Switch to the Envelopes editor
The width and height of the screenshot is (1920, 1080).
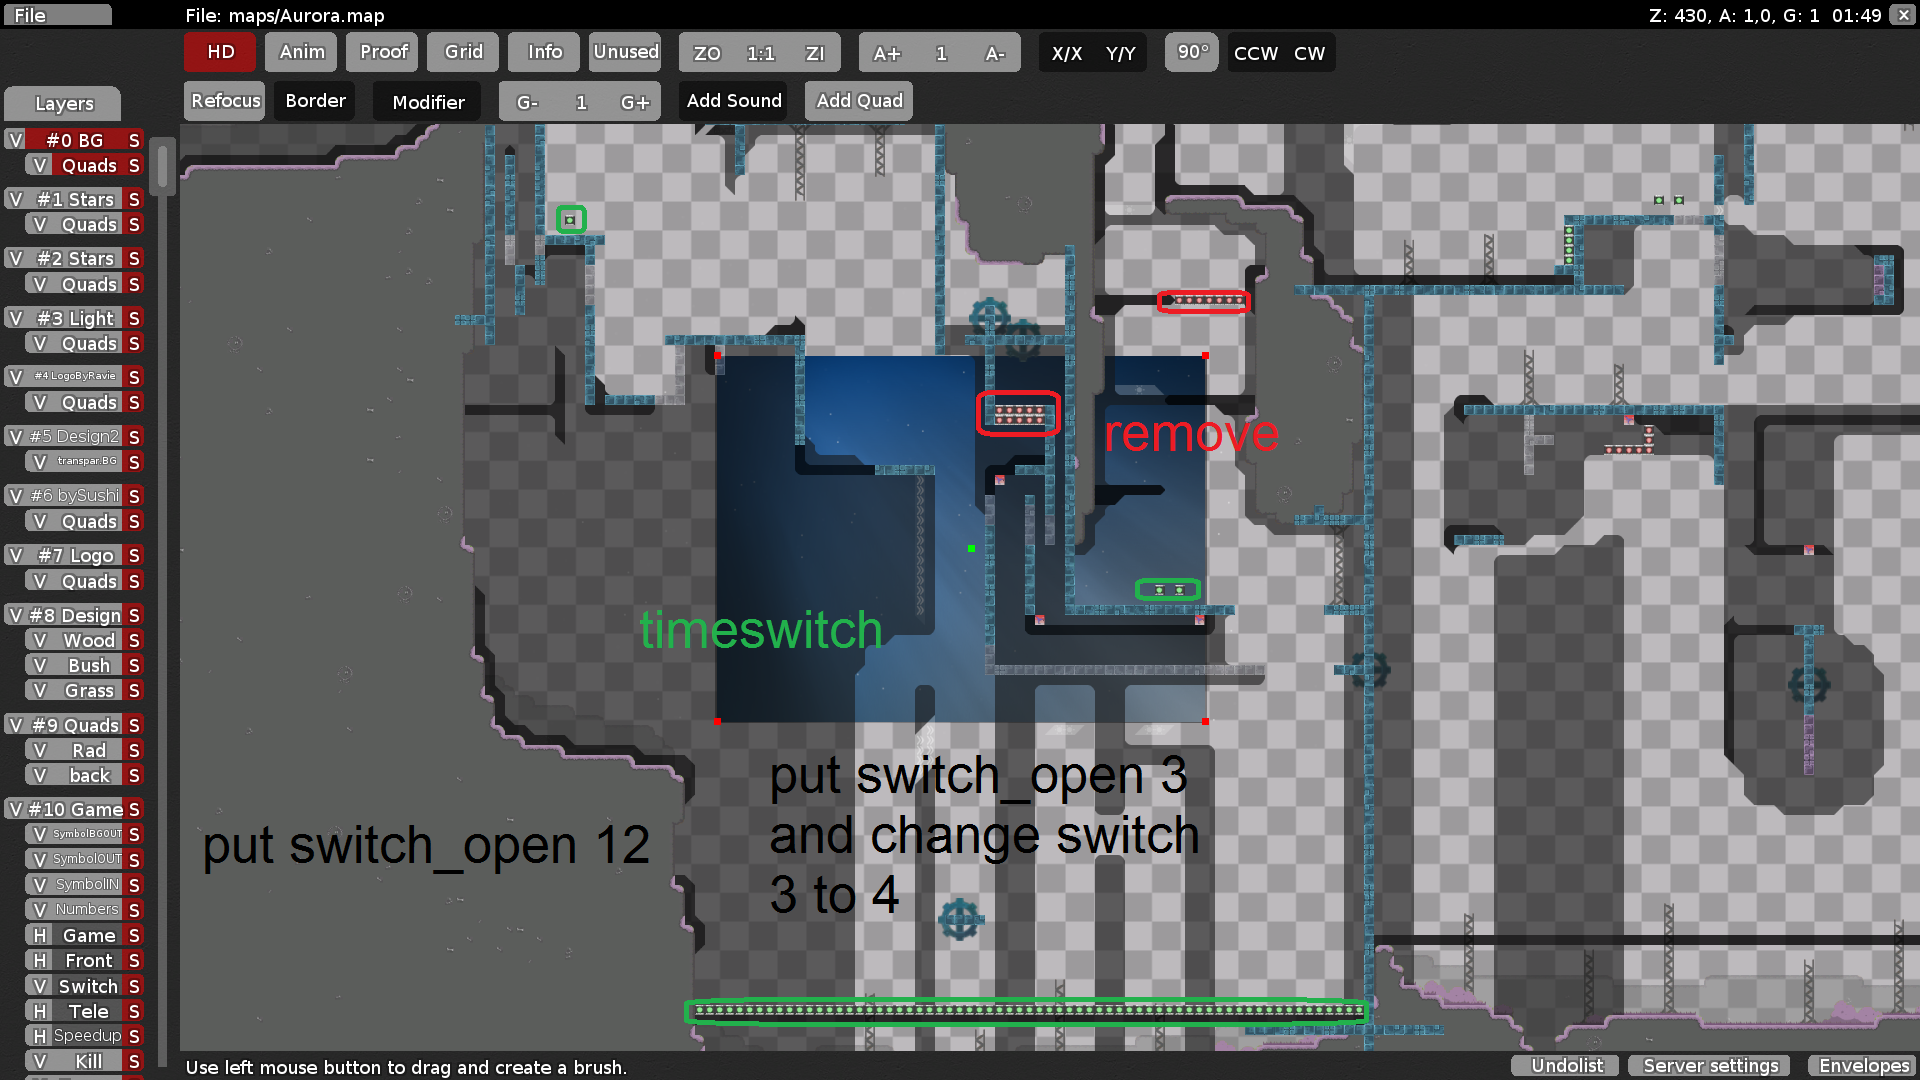tap(1863, 1066)
